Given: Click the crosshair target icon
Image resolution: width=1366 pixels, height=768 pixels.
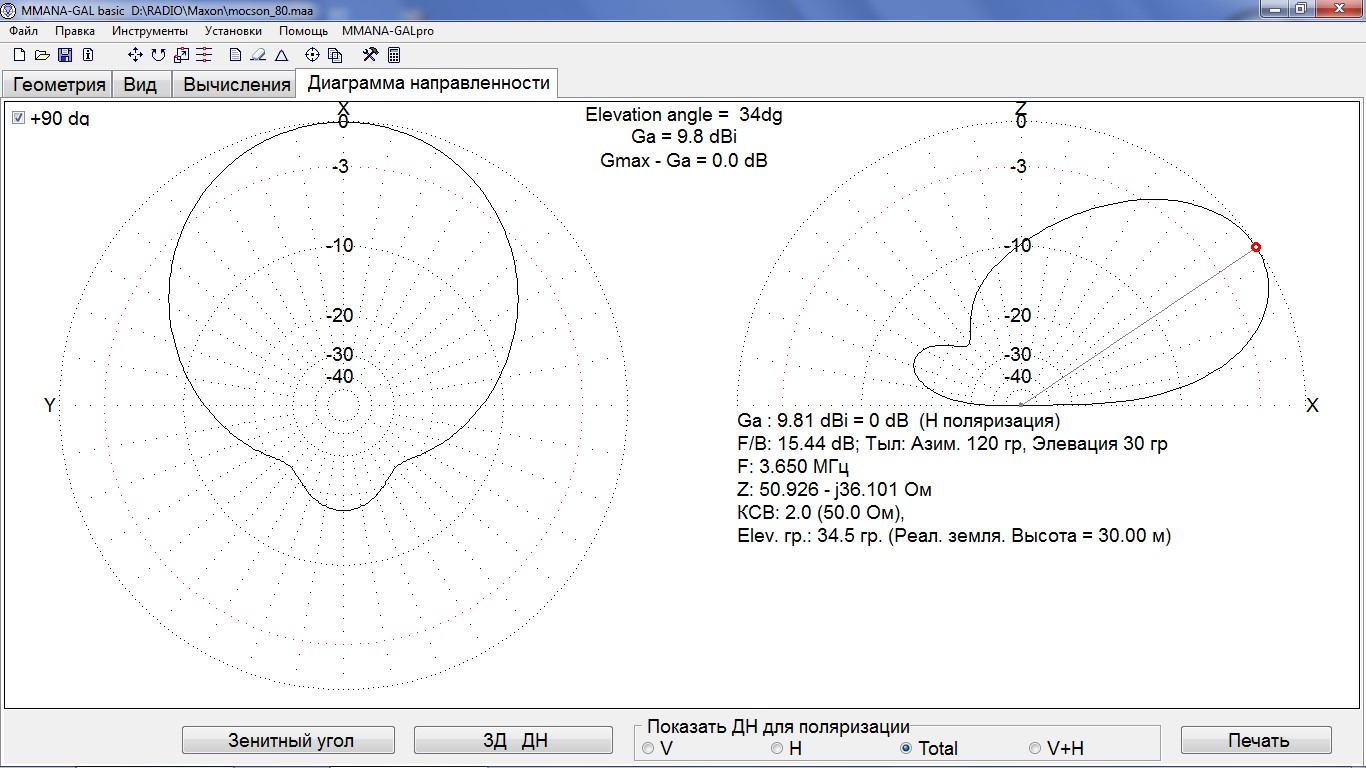Looking at the screenshot, I should 312,55.
